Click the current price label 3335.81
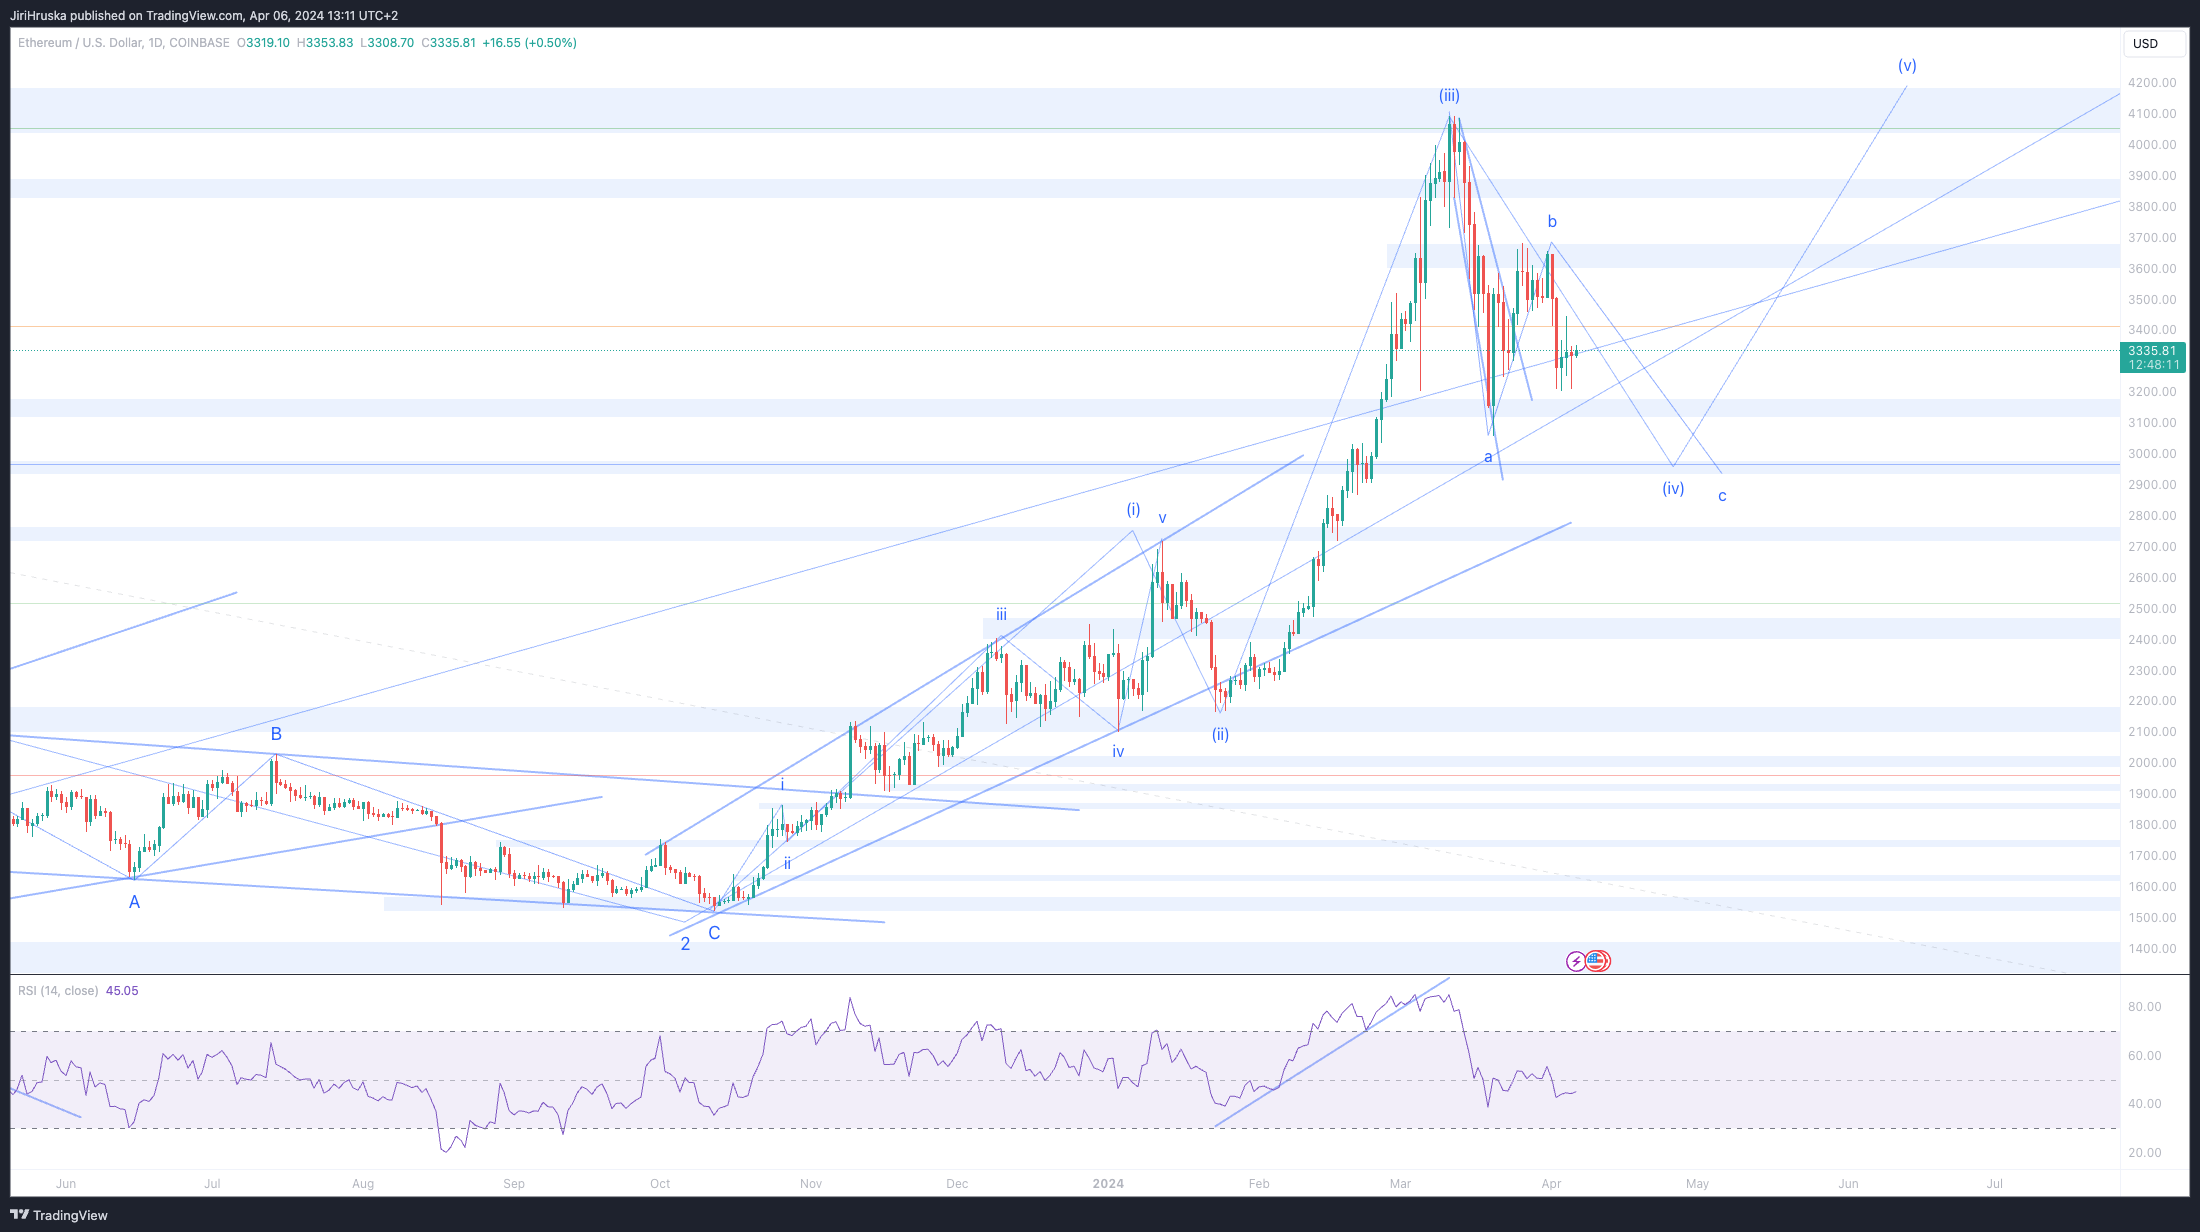 (2152, 351)
